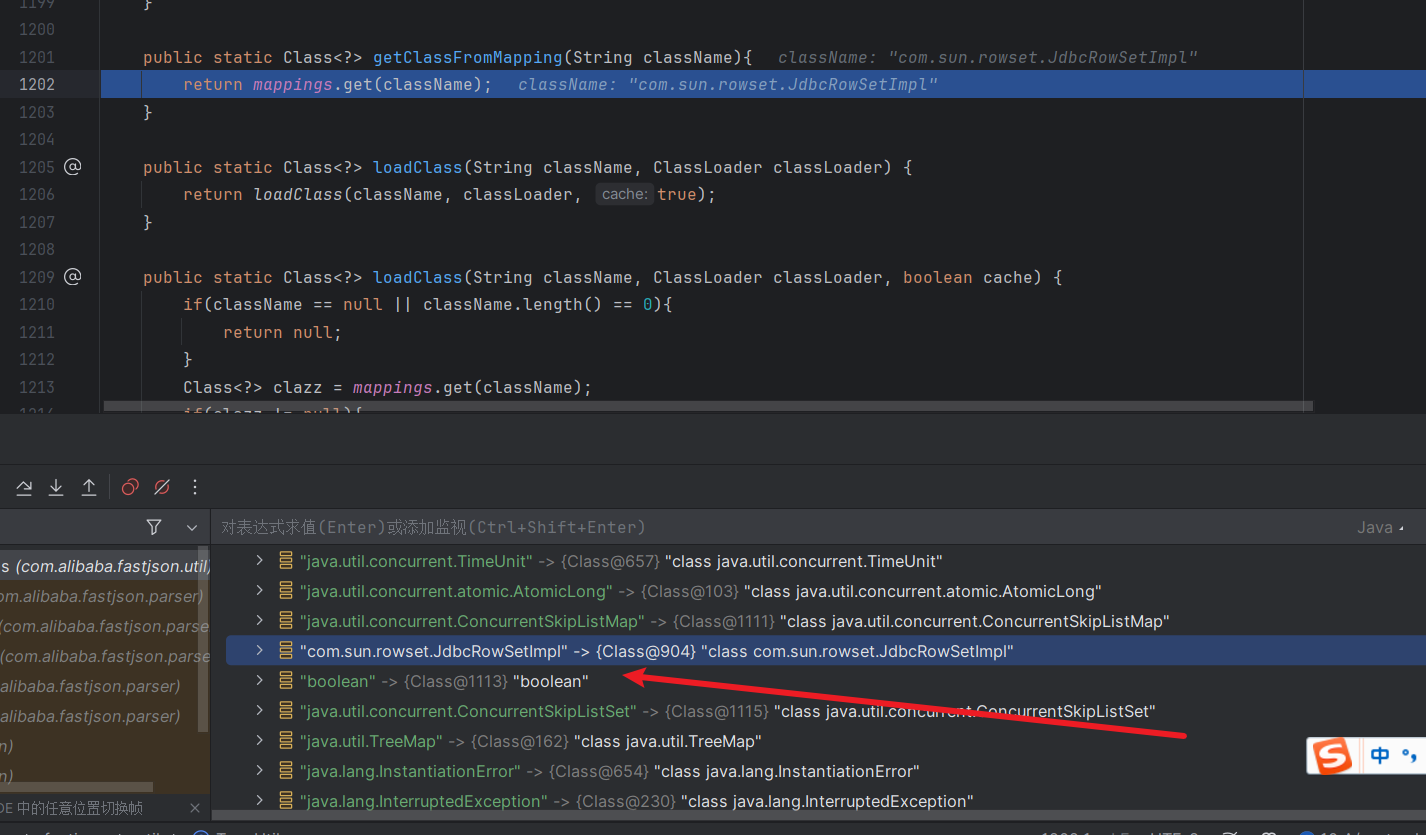Click the map entry icon beside "boolean"
The height and width of the screenshot is (835, 1426).
point(286,681)
